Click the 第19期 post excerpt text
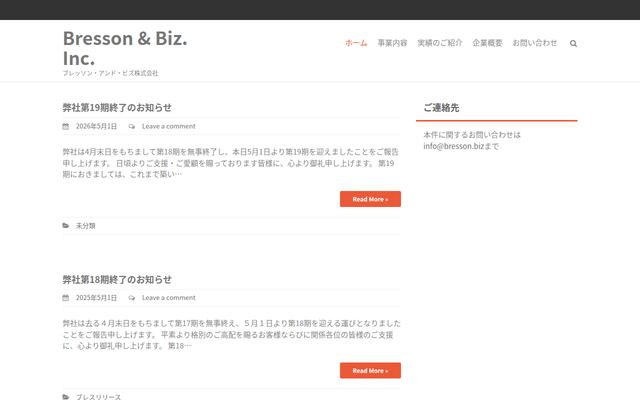The image size is (640, 400). 231,163
